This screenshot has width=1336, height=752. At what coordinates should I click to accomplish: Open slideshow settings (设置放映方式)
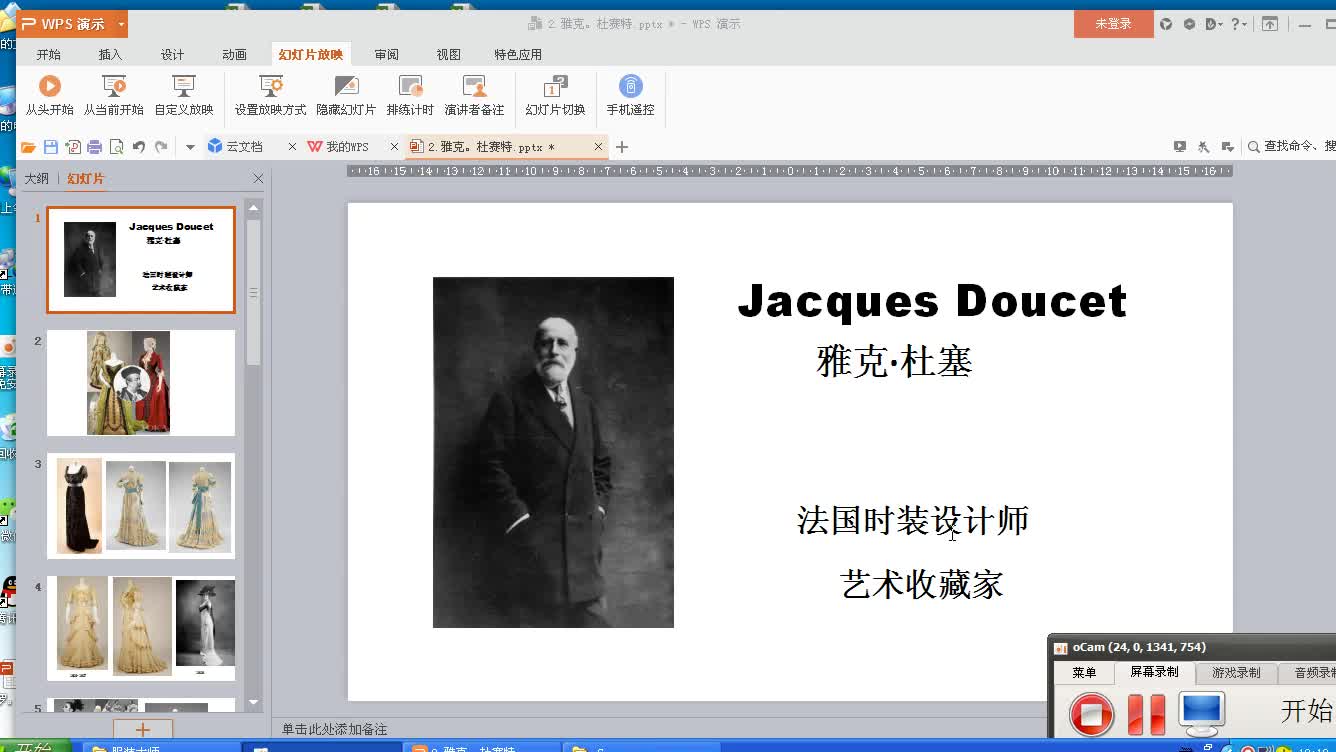tap(270, 96)
